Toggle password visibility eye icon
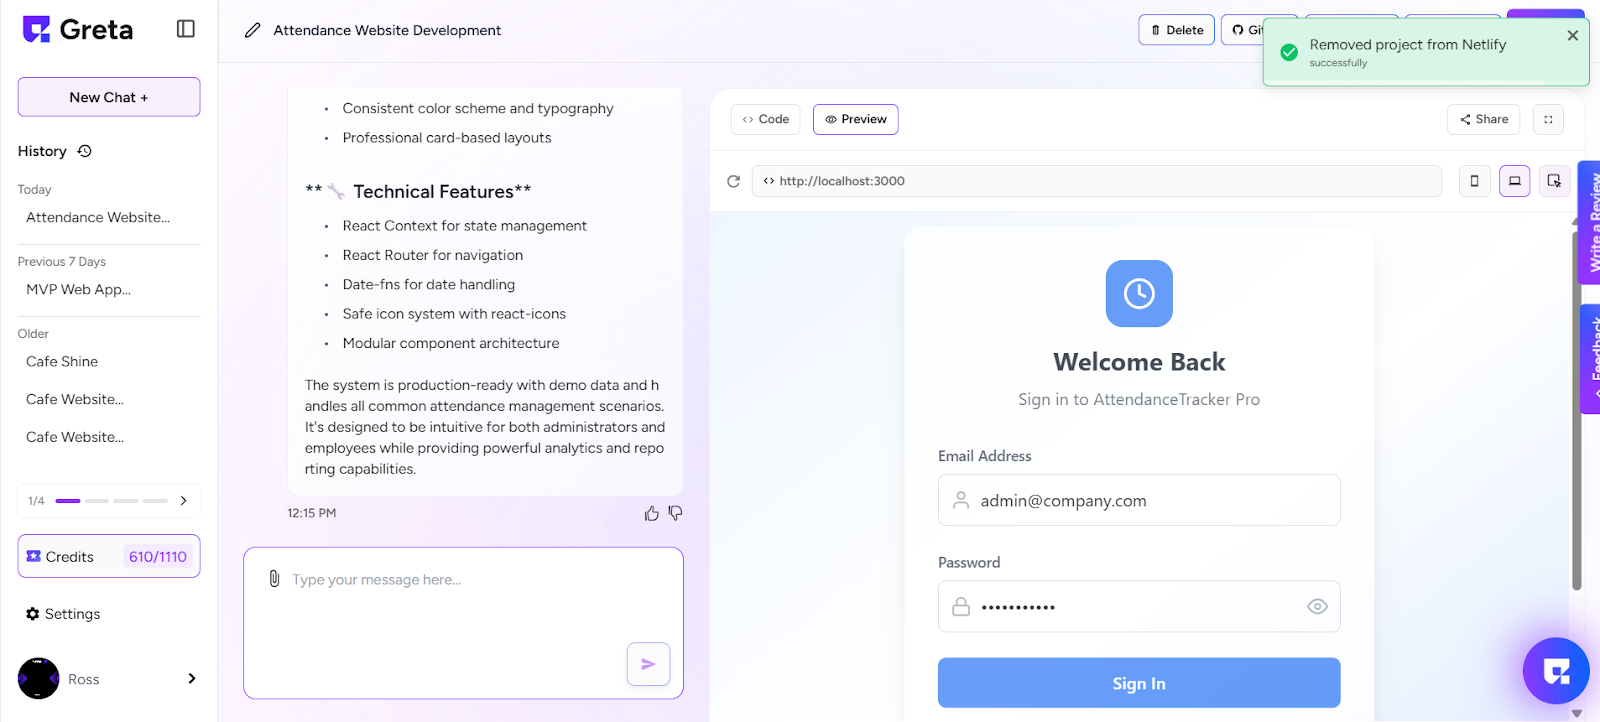The width and height of the screenshot is (1600, 722). (1317, 607)
